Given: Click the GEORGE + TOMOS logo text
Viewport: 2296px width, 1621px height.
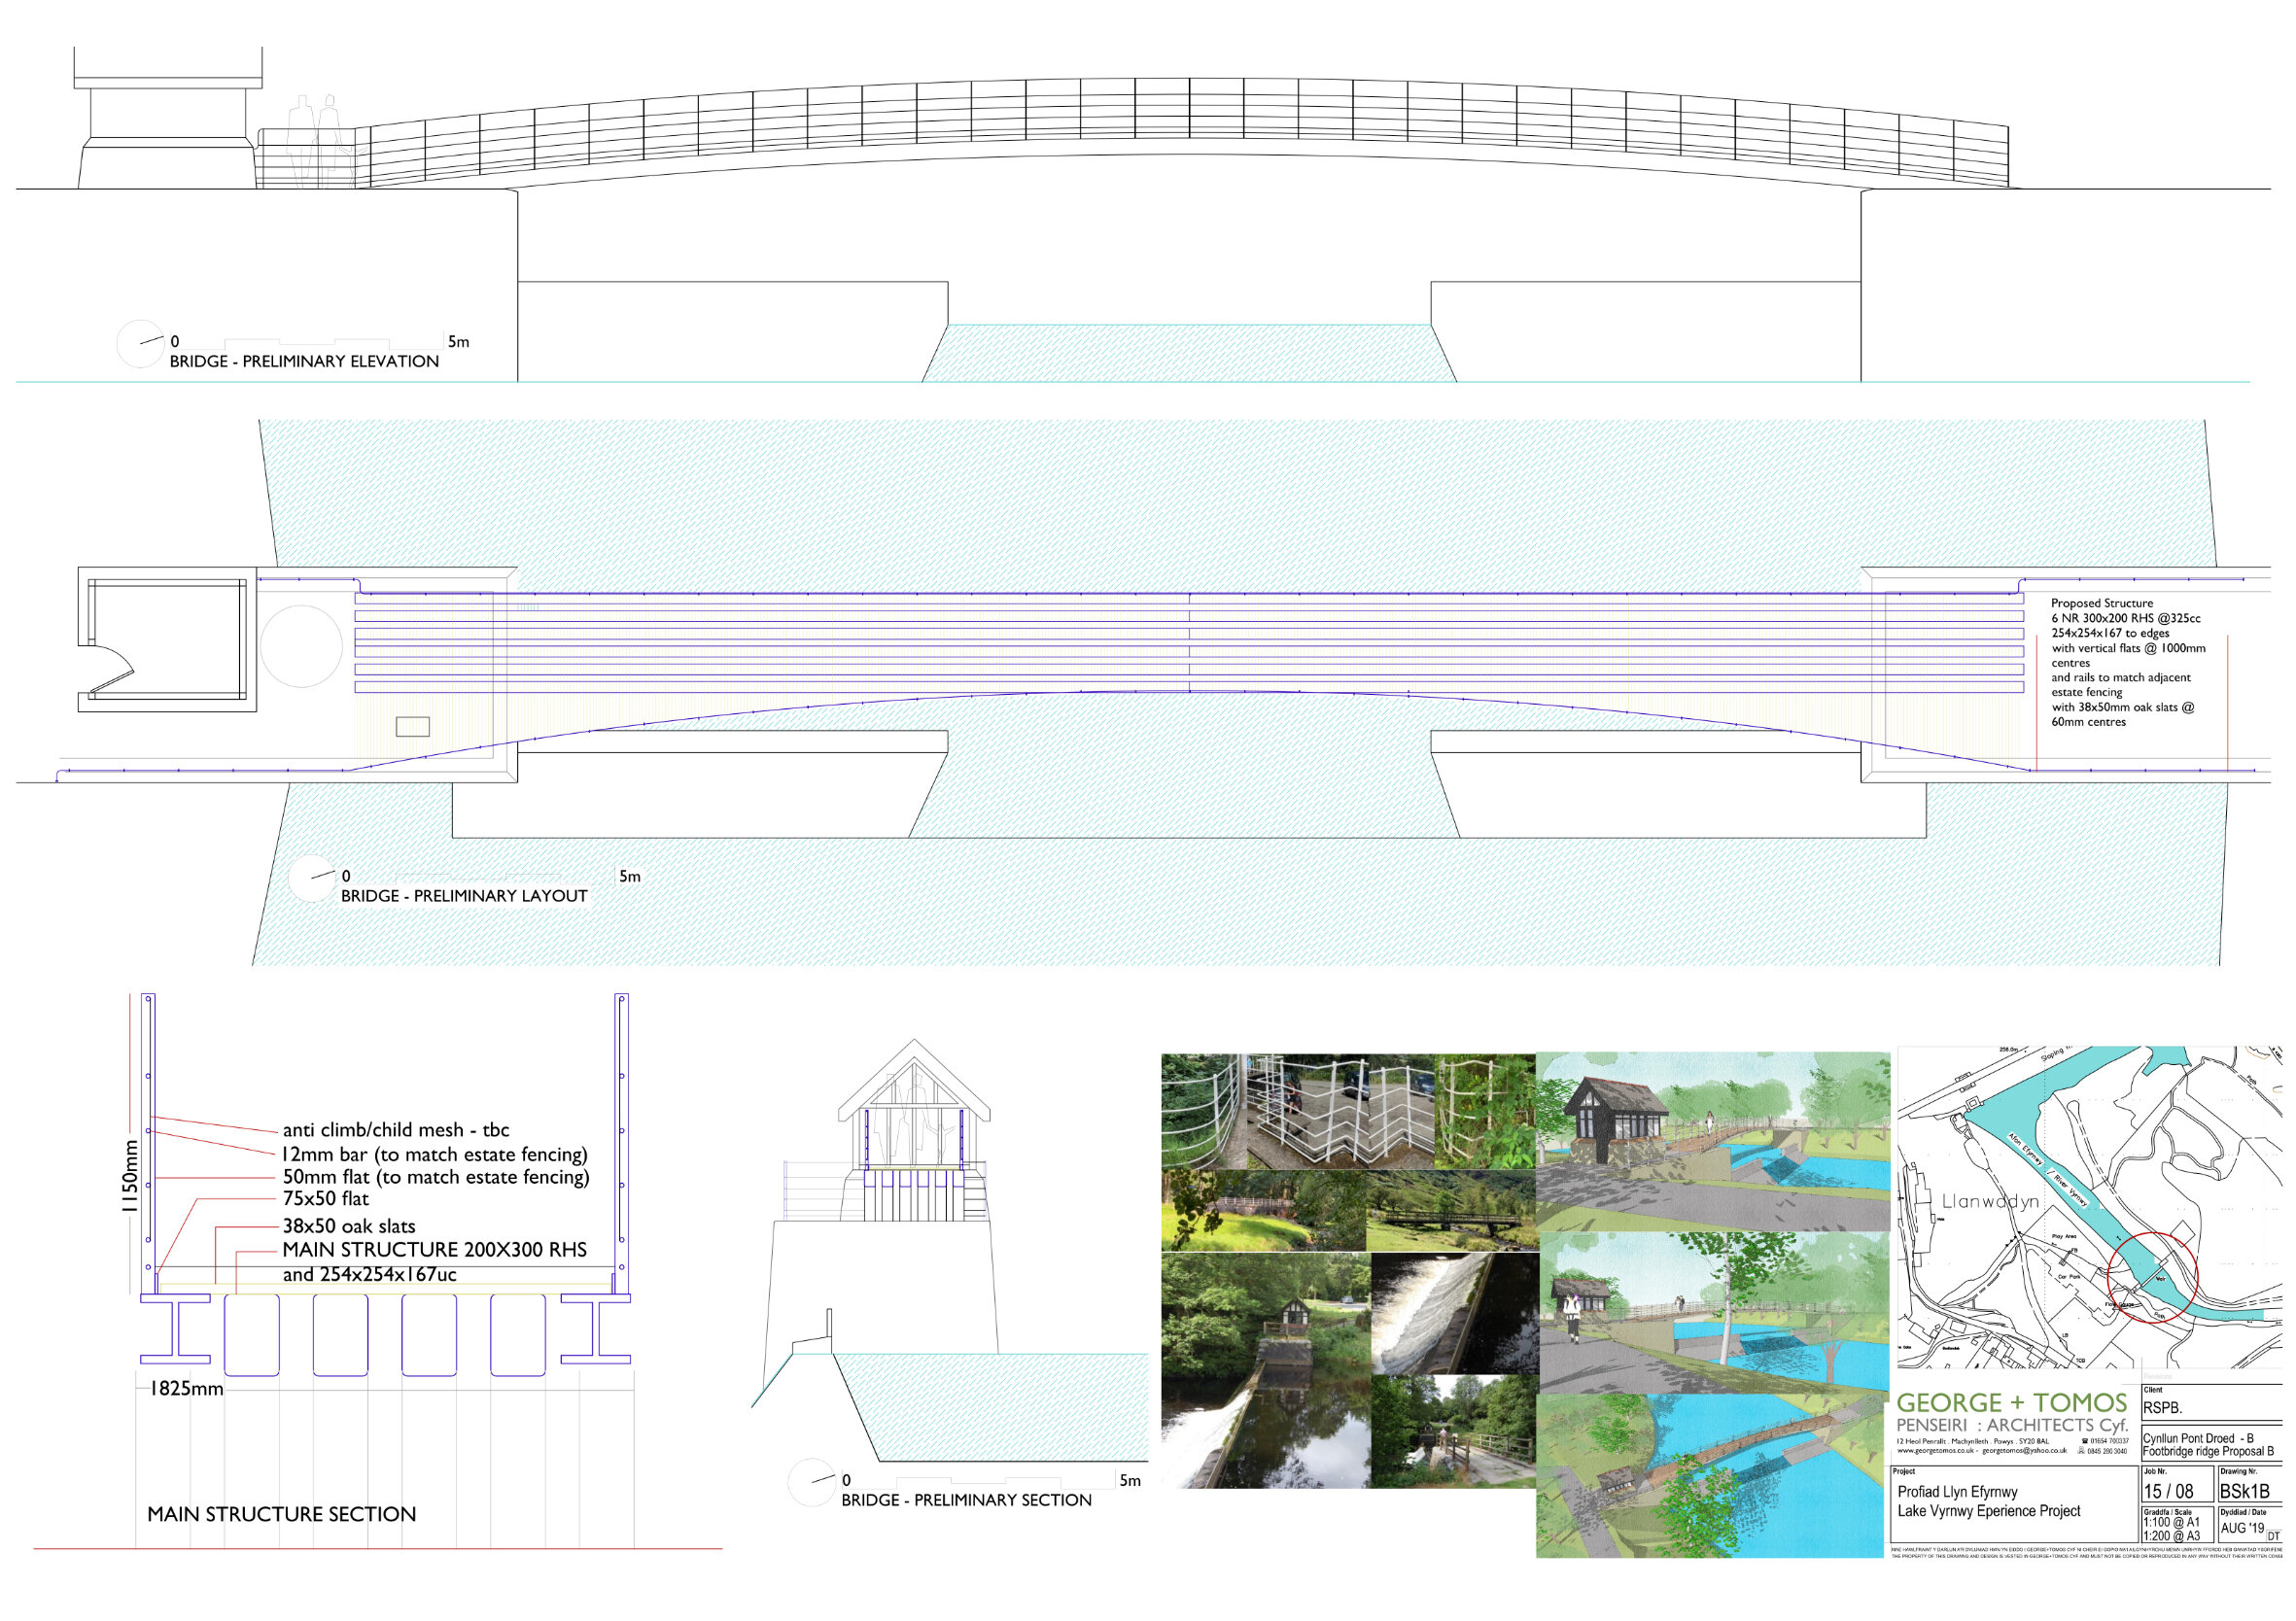Looking at the screenshot, I should pos(2011,1403).
